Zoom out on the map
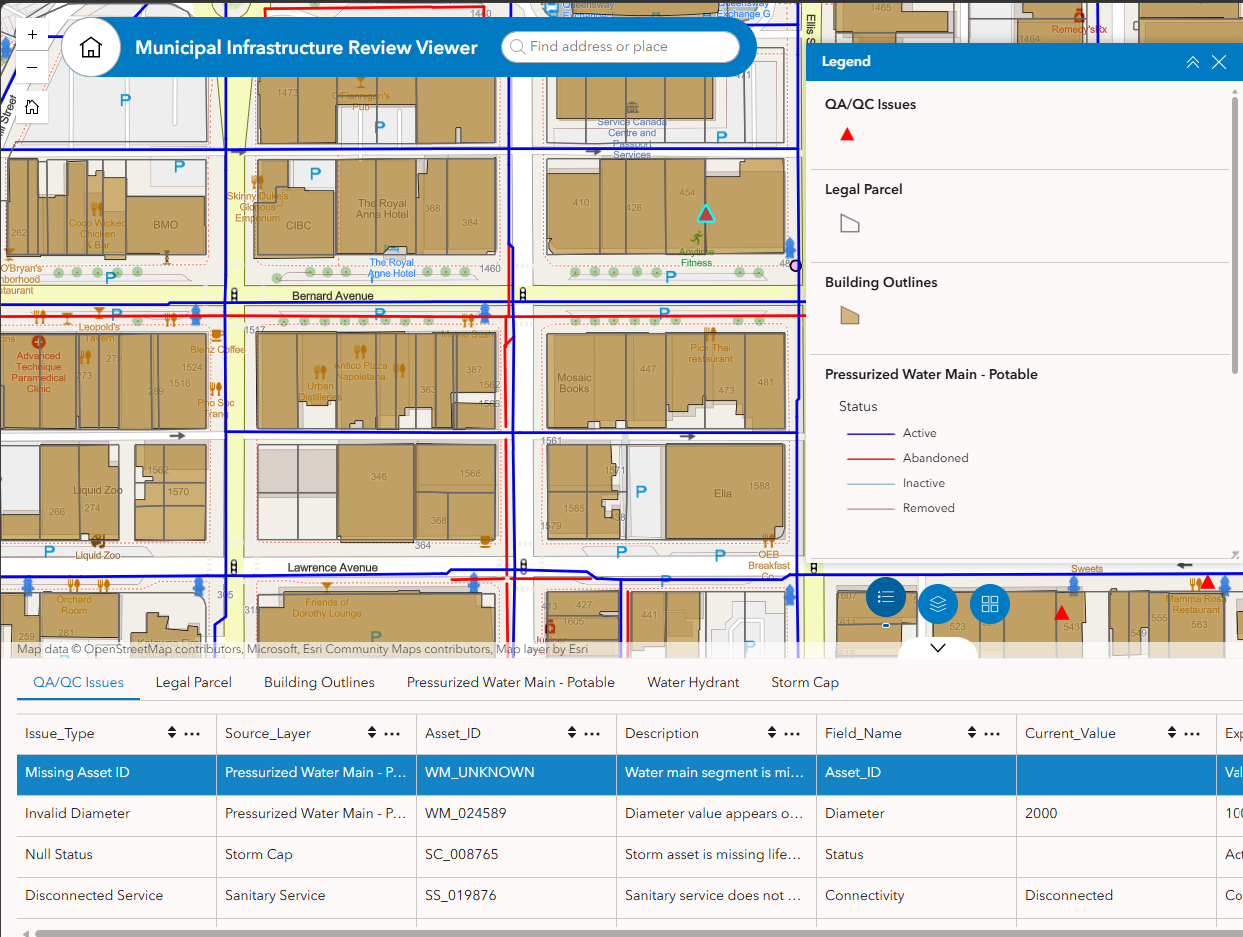The image size is (1243, 937). pos(32,67)
